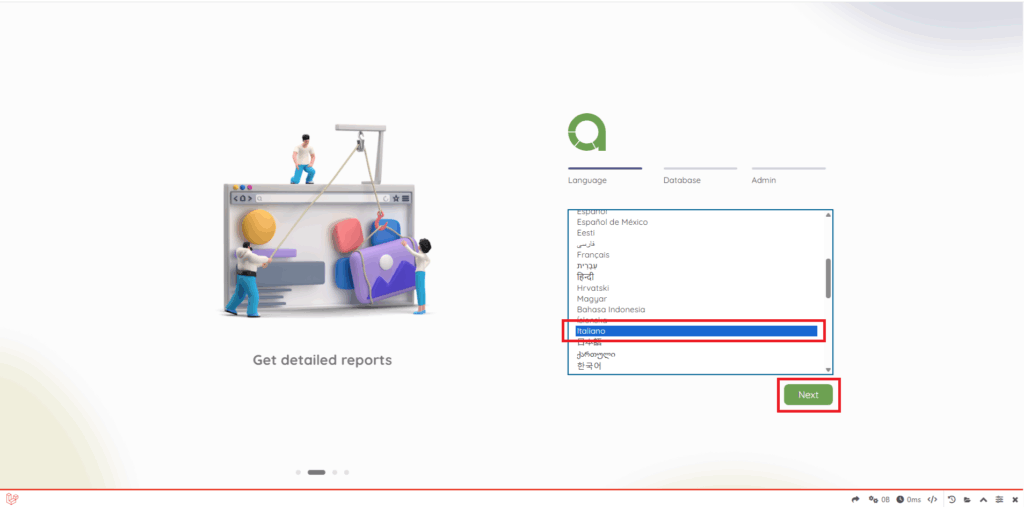The height and width of the screenshot is (507, 1024).
Task: Click the debugbar share arrow icon
Action: click(x=855, y=499)
